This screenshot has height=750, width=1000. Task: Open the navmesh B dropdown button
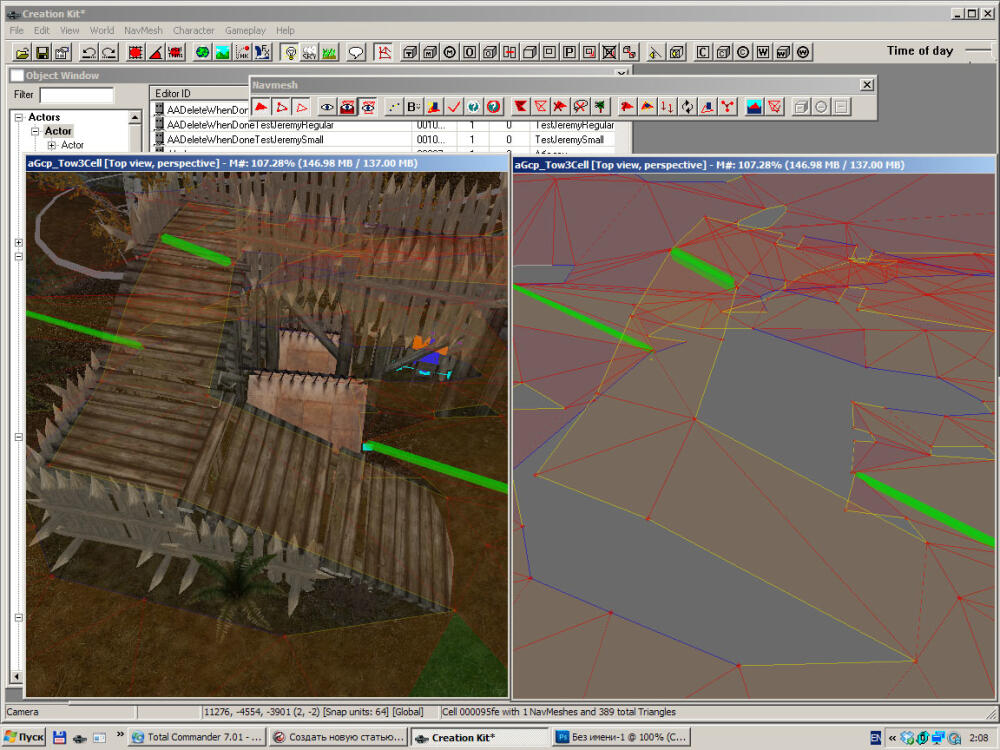tap(413, 107)
